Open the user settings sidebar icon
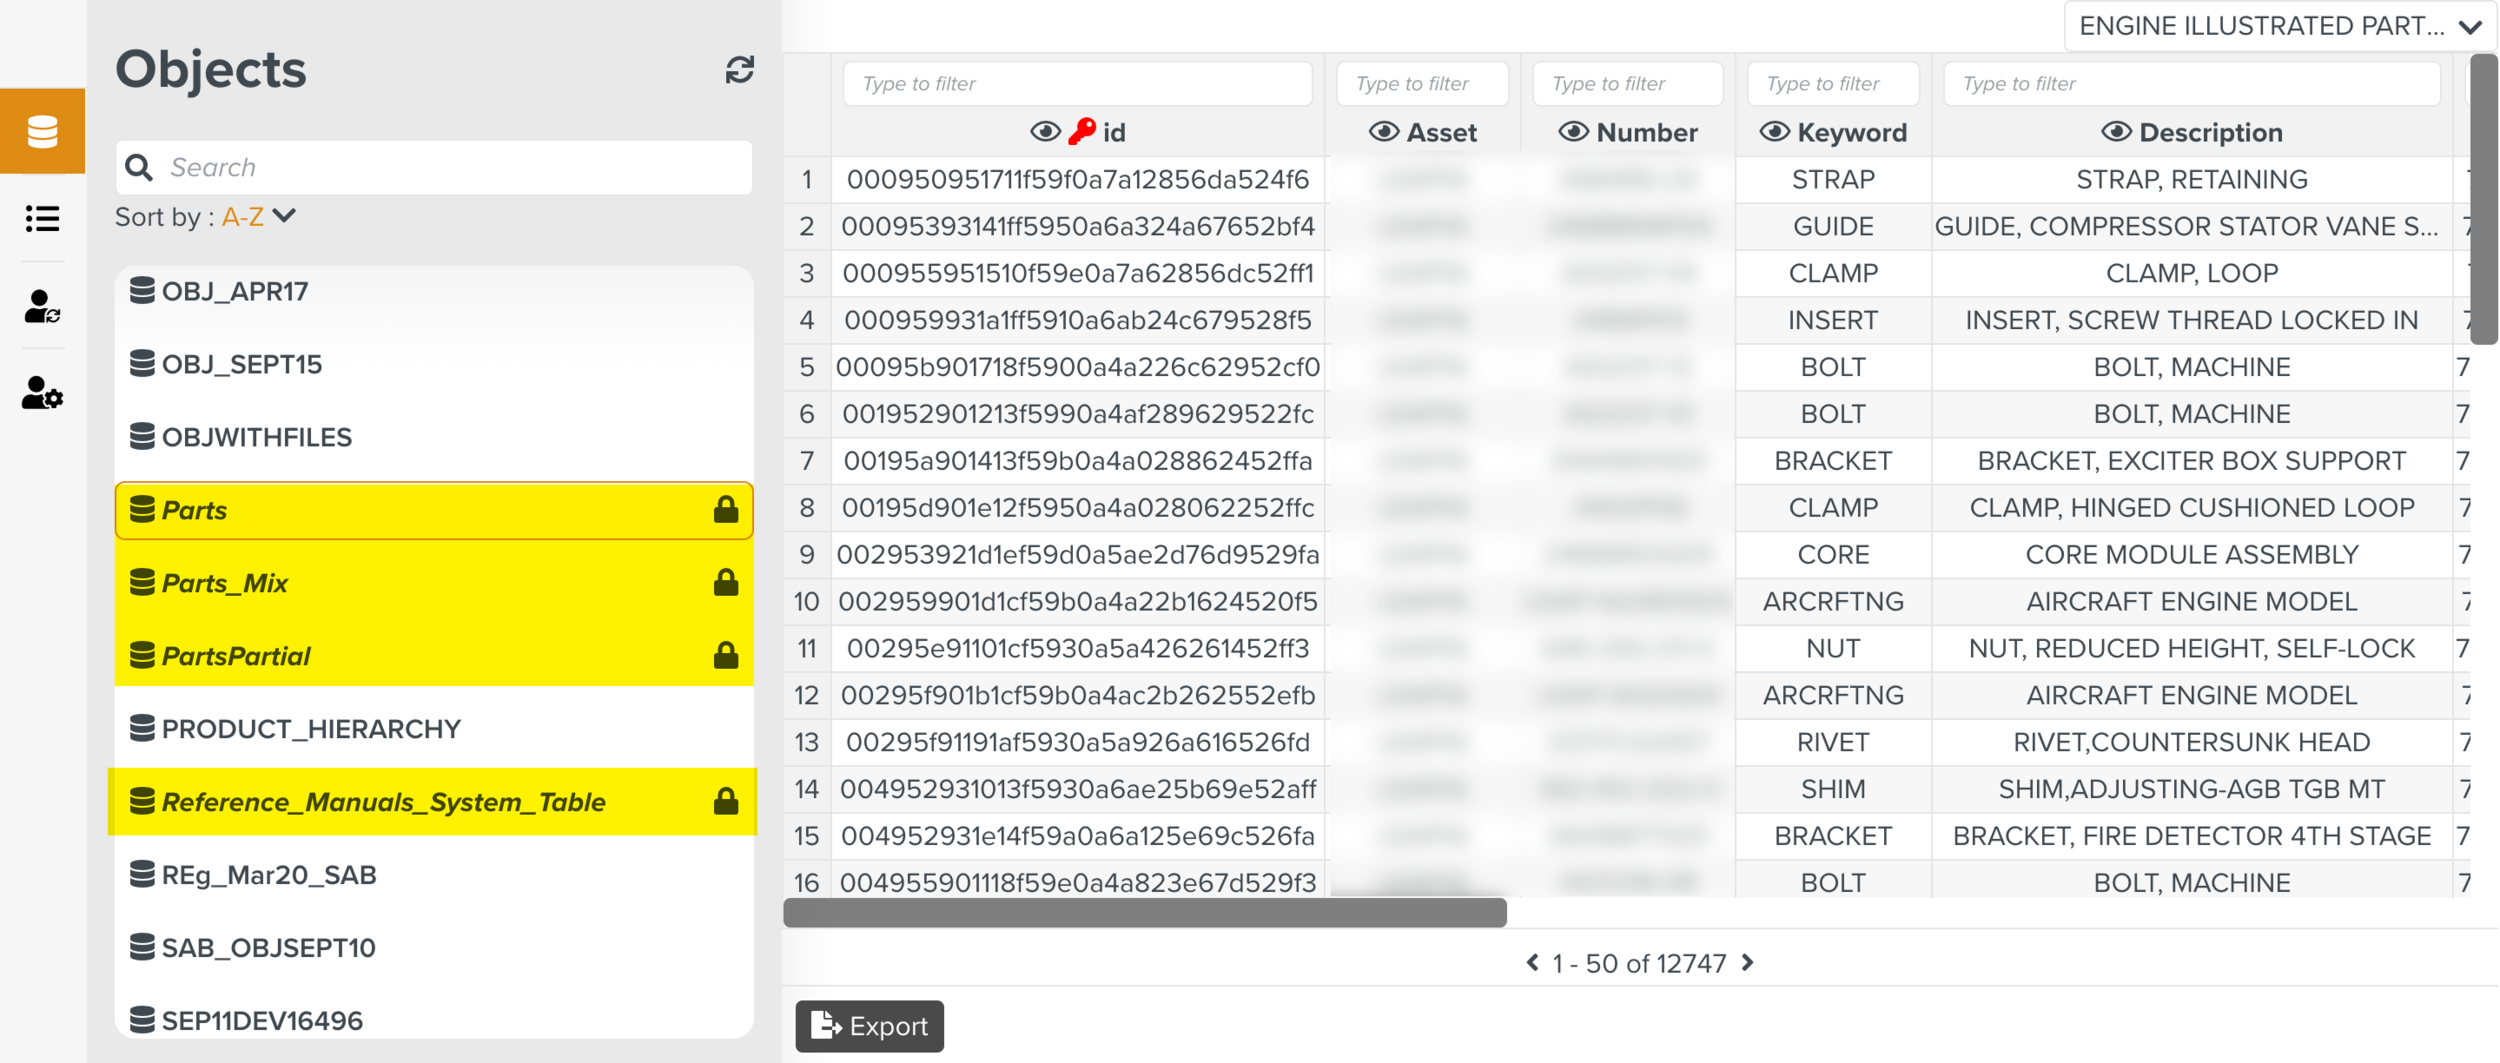The height and width of the screenshot is (1063, 2500). (42, 393)
